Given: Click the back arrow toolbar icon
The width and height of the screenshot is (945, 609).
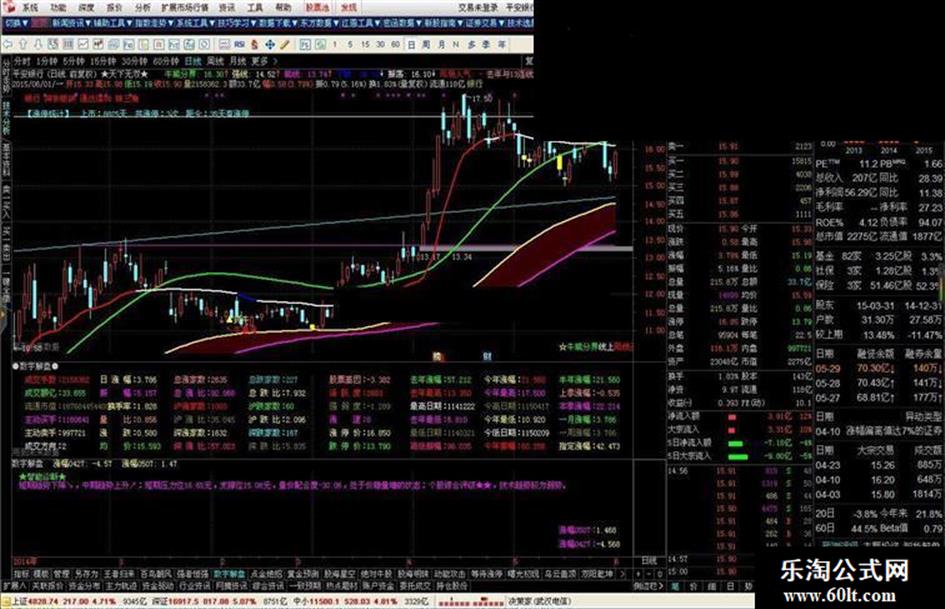Looking at the screenshot, I should pyautogui.click(x=8, y=45).
